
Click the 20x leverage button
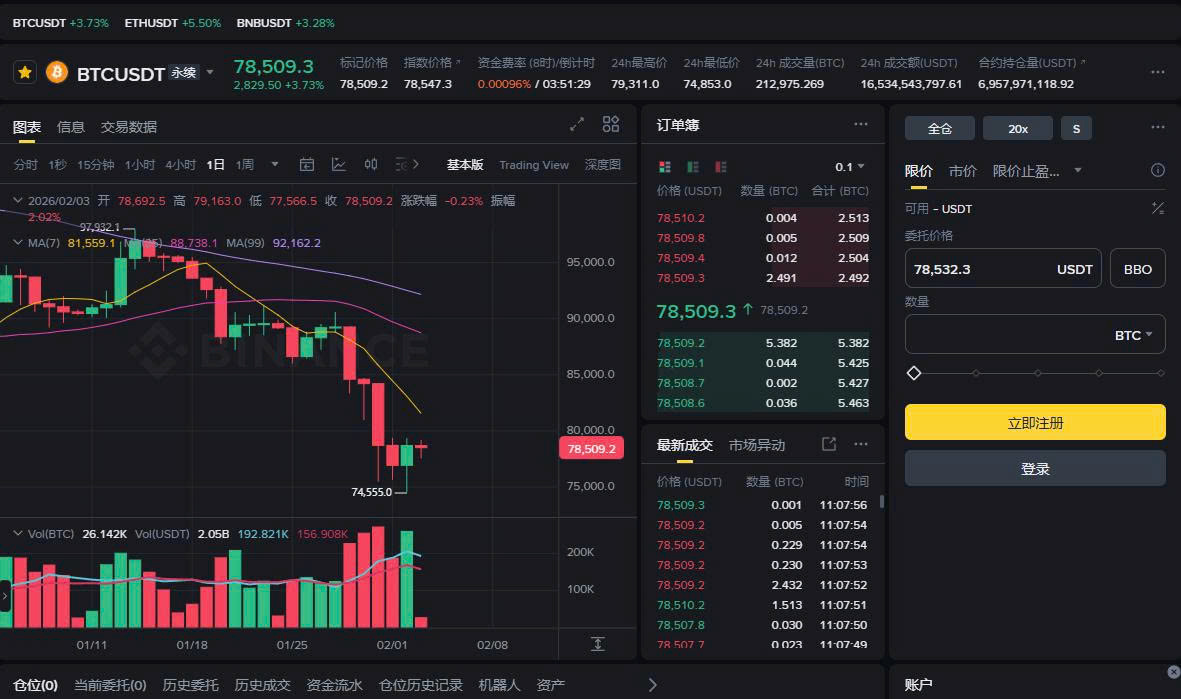tap(1018, 128)
